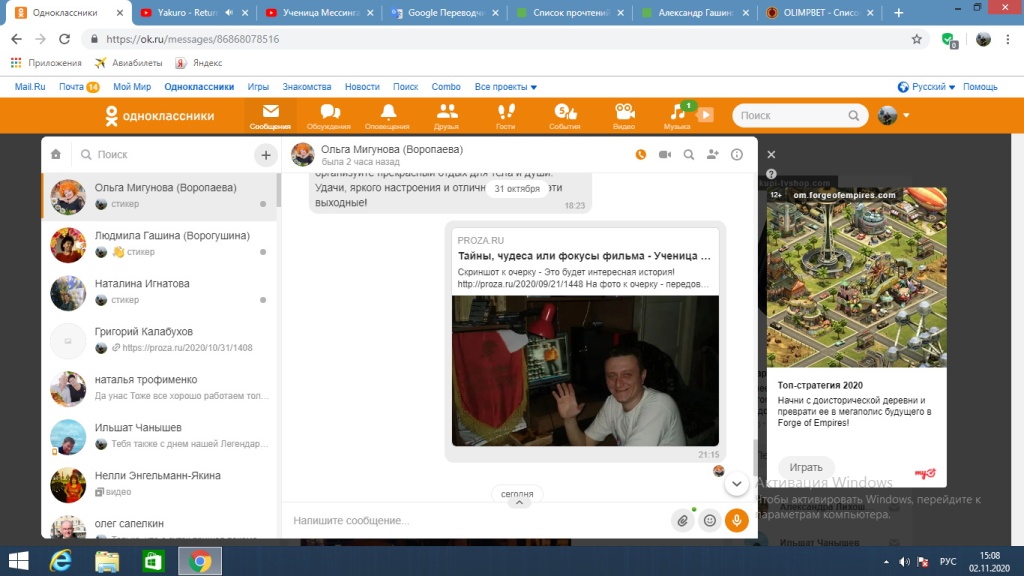Reload the page
1024x576 pixels.
point(64,39)
